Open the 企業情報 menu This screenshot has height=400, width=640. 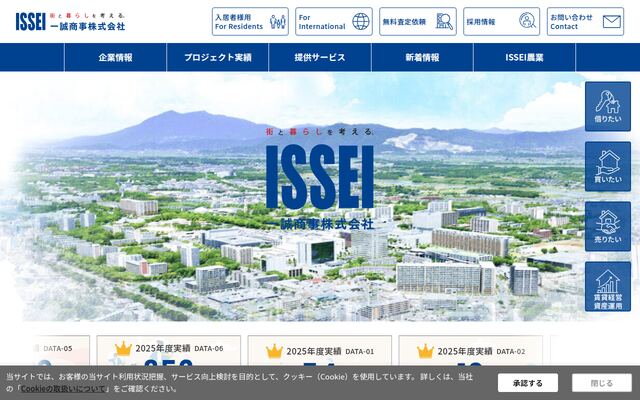pos(116,58)
